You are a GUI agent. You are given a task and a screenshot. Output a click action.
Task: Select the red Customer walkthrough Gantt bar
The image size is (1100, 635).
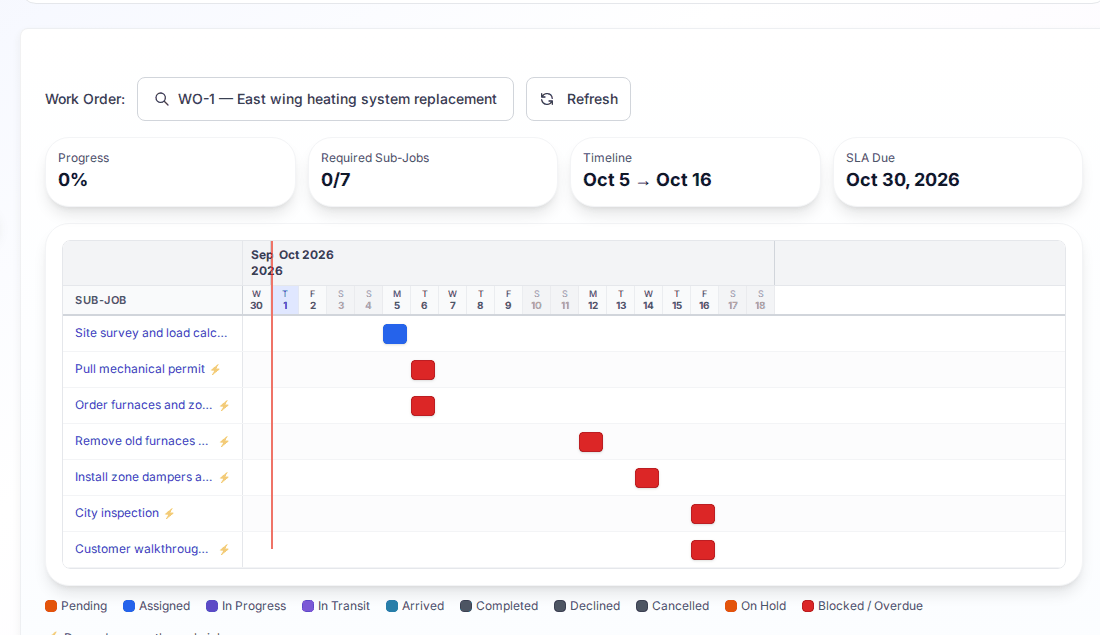703,550
